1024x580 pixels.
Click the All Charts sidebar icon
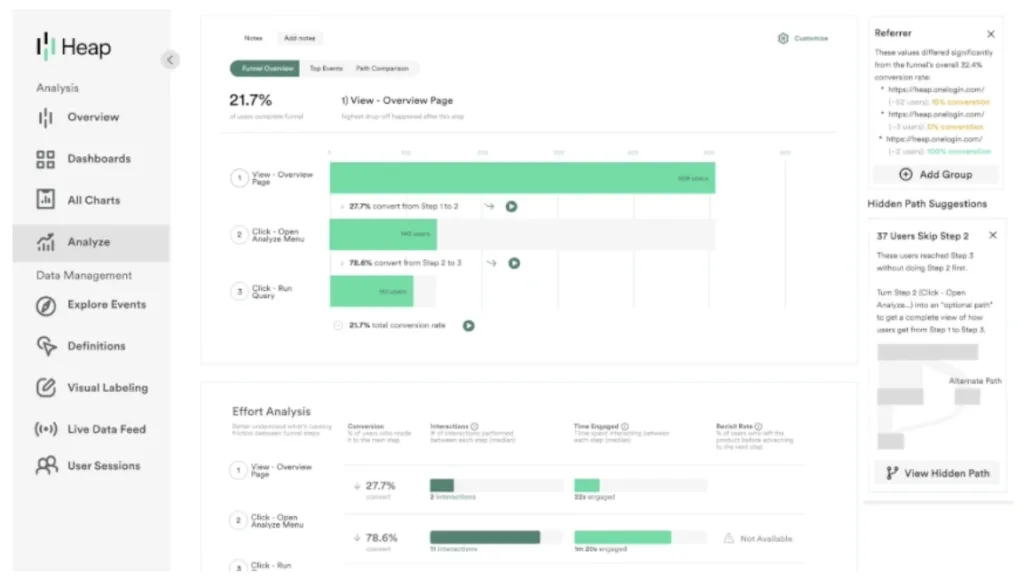pos(44,199)
